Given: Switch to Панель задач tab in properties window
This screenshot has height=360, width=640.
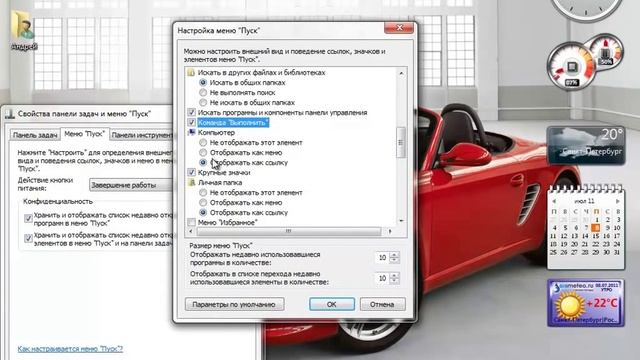Looking at the screenshot, I should 35,135.
